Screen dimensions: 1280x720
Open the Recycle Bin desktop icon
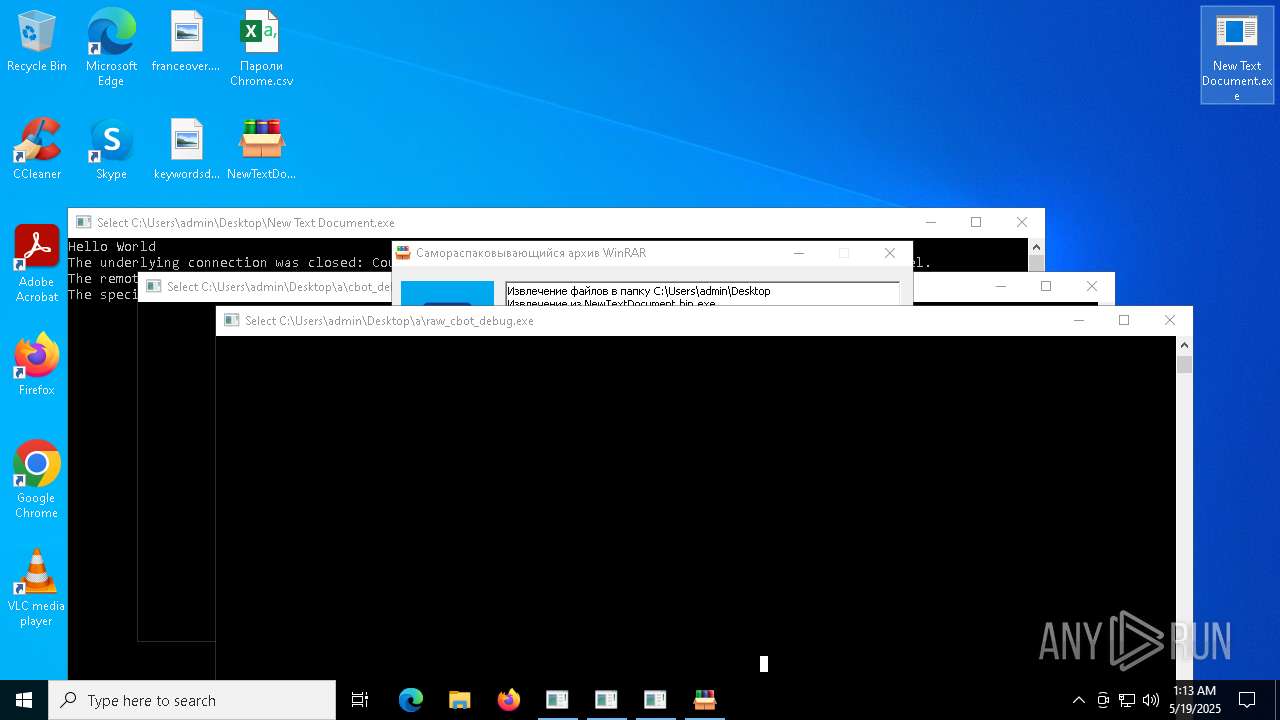coord(37,42)
